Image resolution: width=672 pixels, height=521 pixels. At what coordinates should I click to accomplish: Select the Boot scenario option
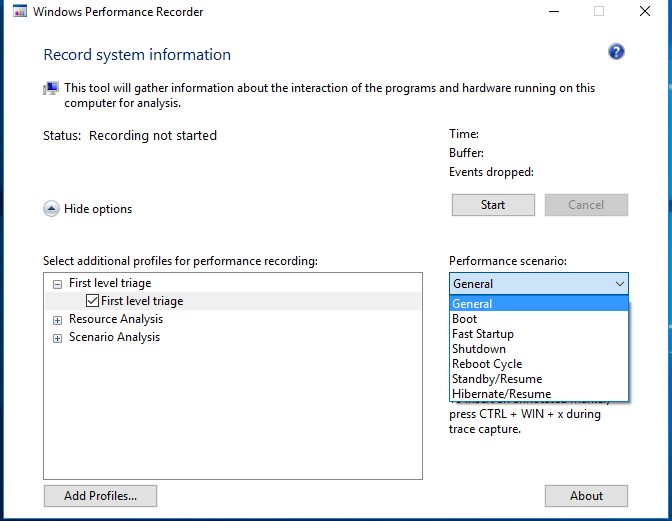tap(539, 319)
